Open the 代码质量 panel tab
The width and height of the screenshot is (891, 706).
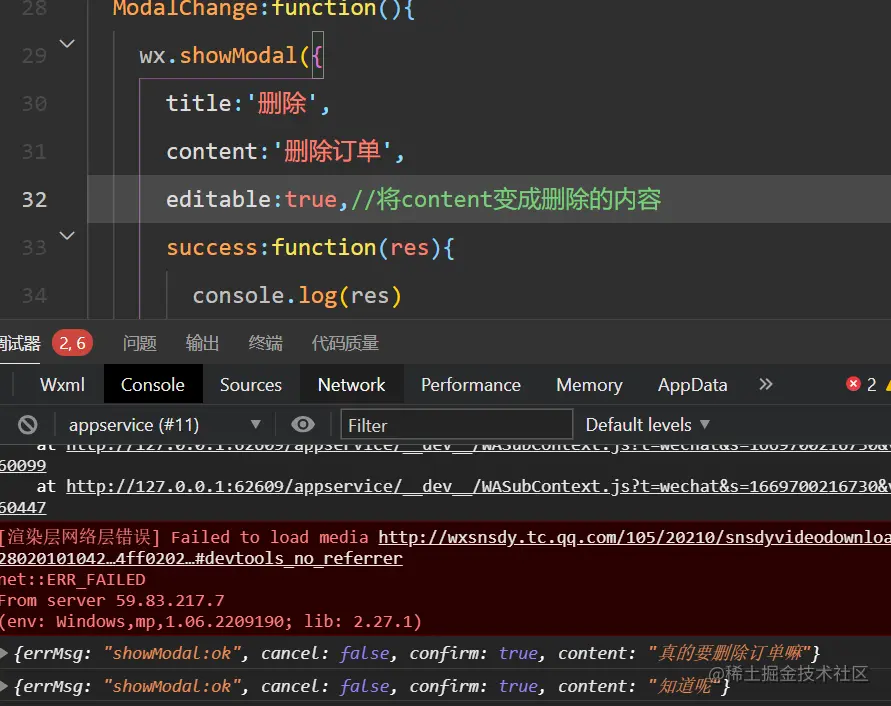click(345, 343)
